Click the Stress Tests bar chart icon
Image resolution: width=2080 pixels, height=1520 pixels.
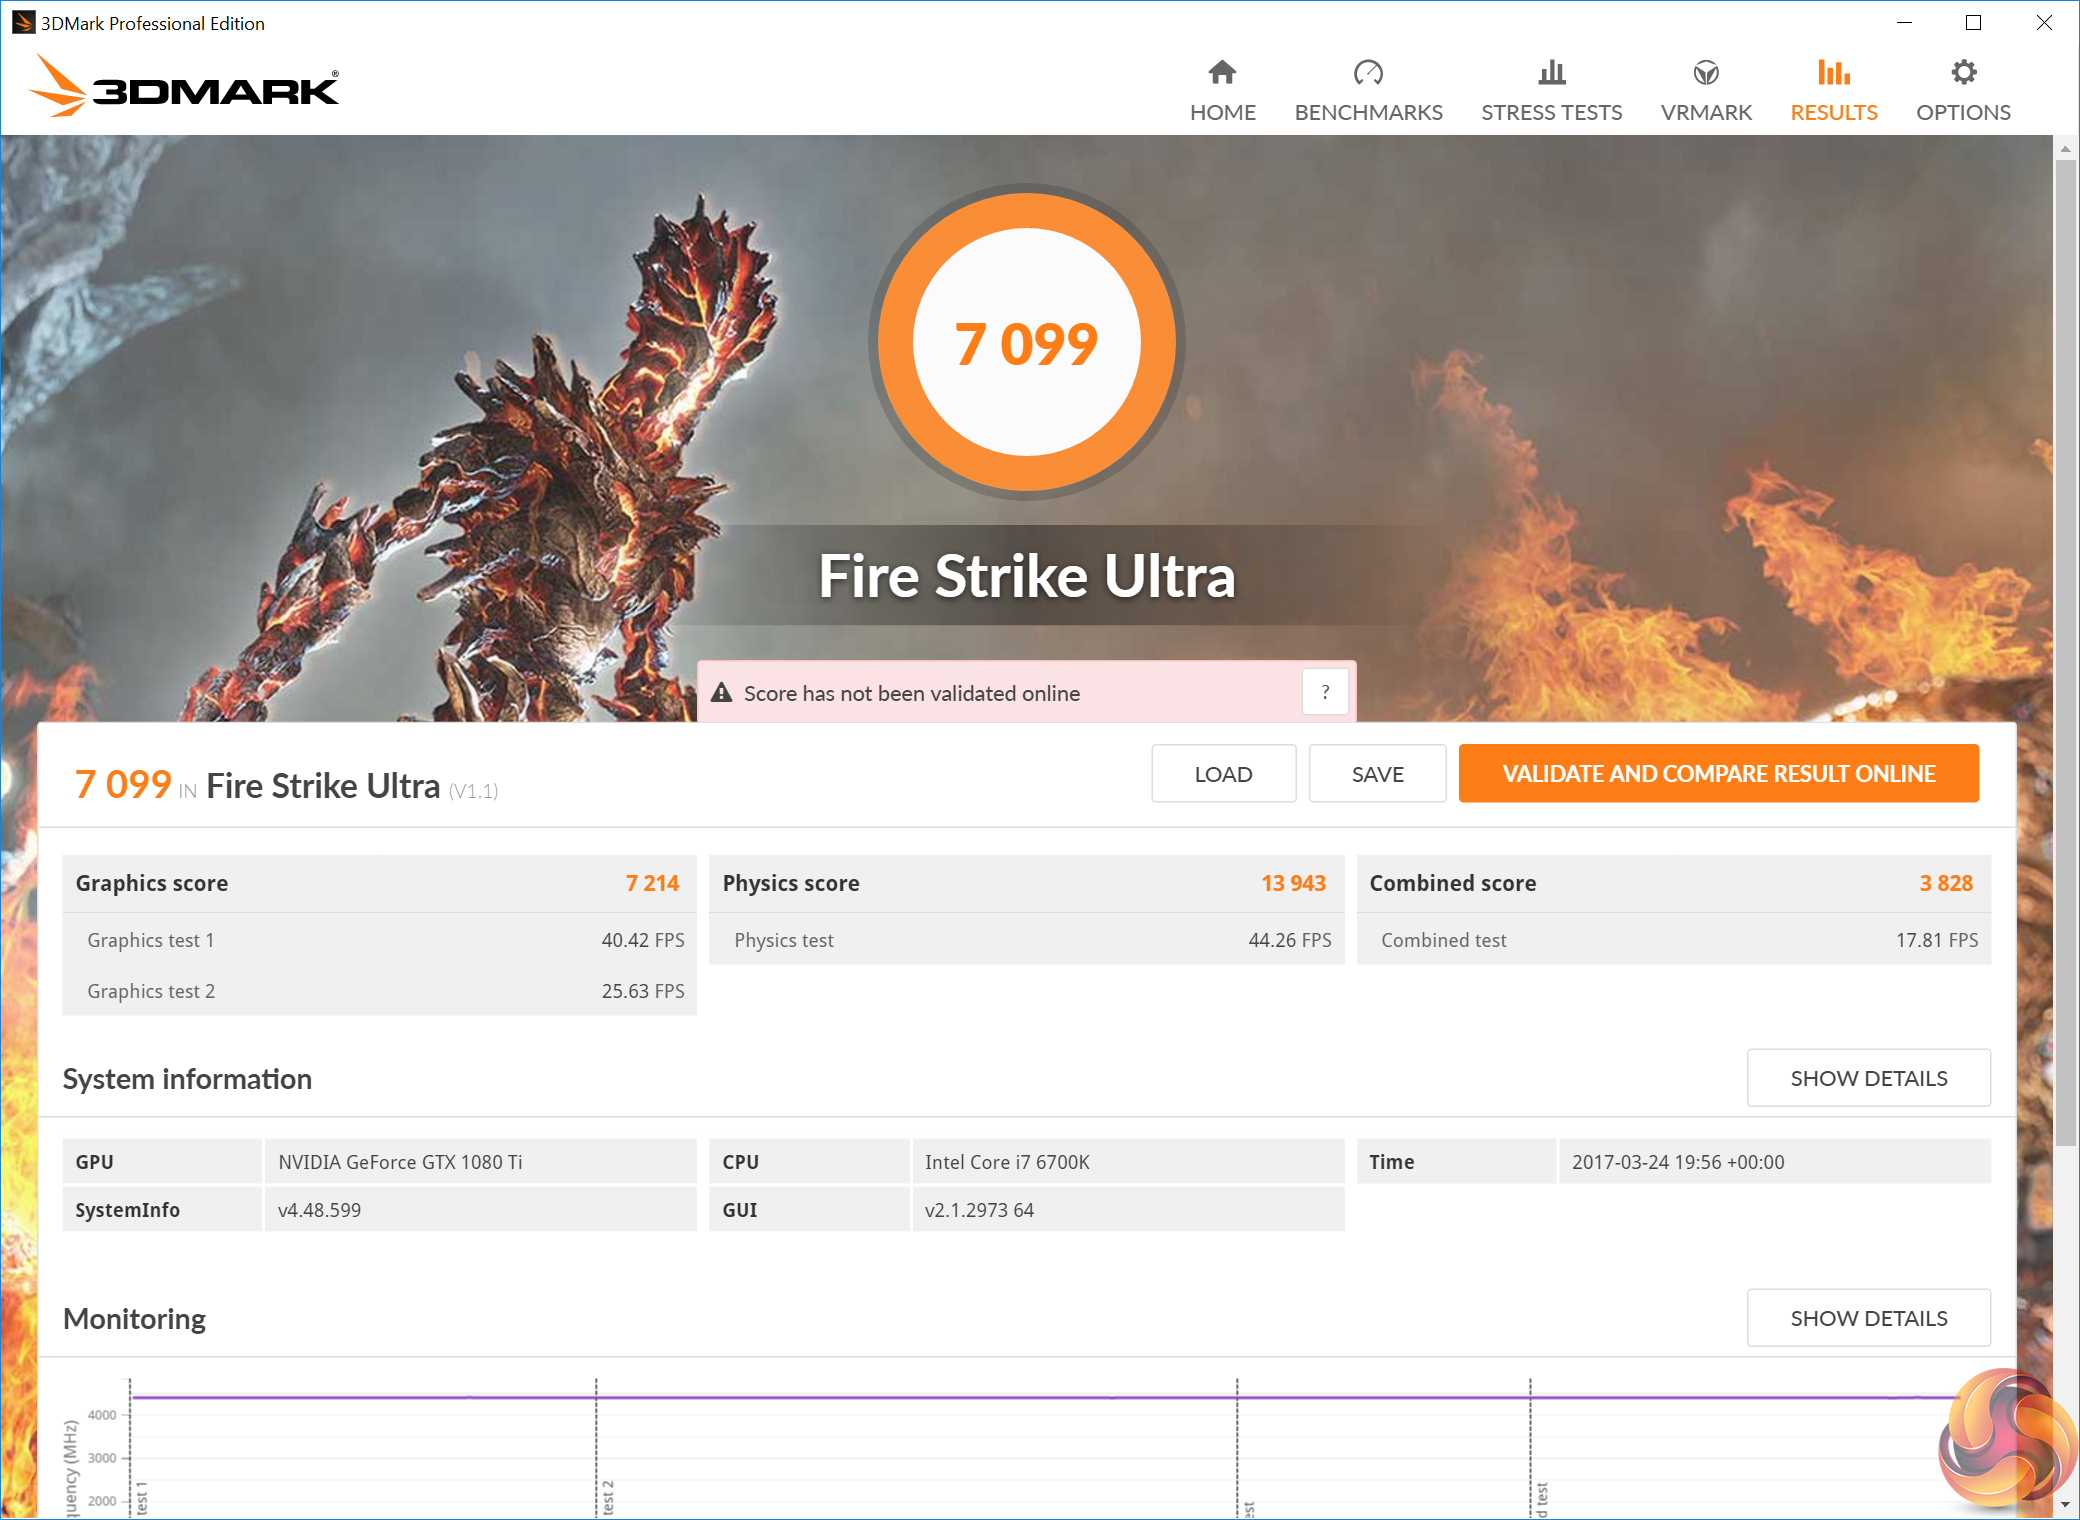pyautogui.click(x=1551, y=72)
